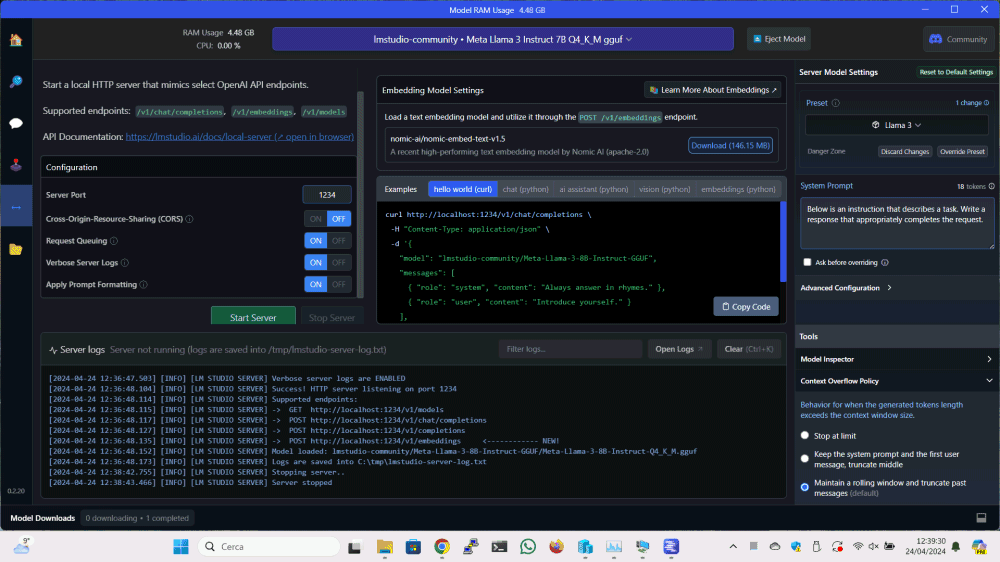Click the Override Preset button

(962, 152)
